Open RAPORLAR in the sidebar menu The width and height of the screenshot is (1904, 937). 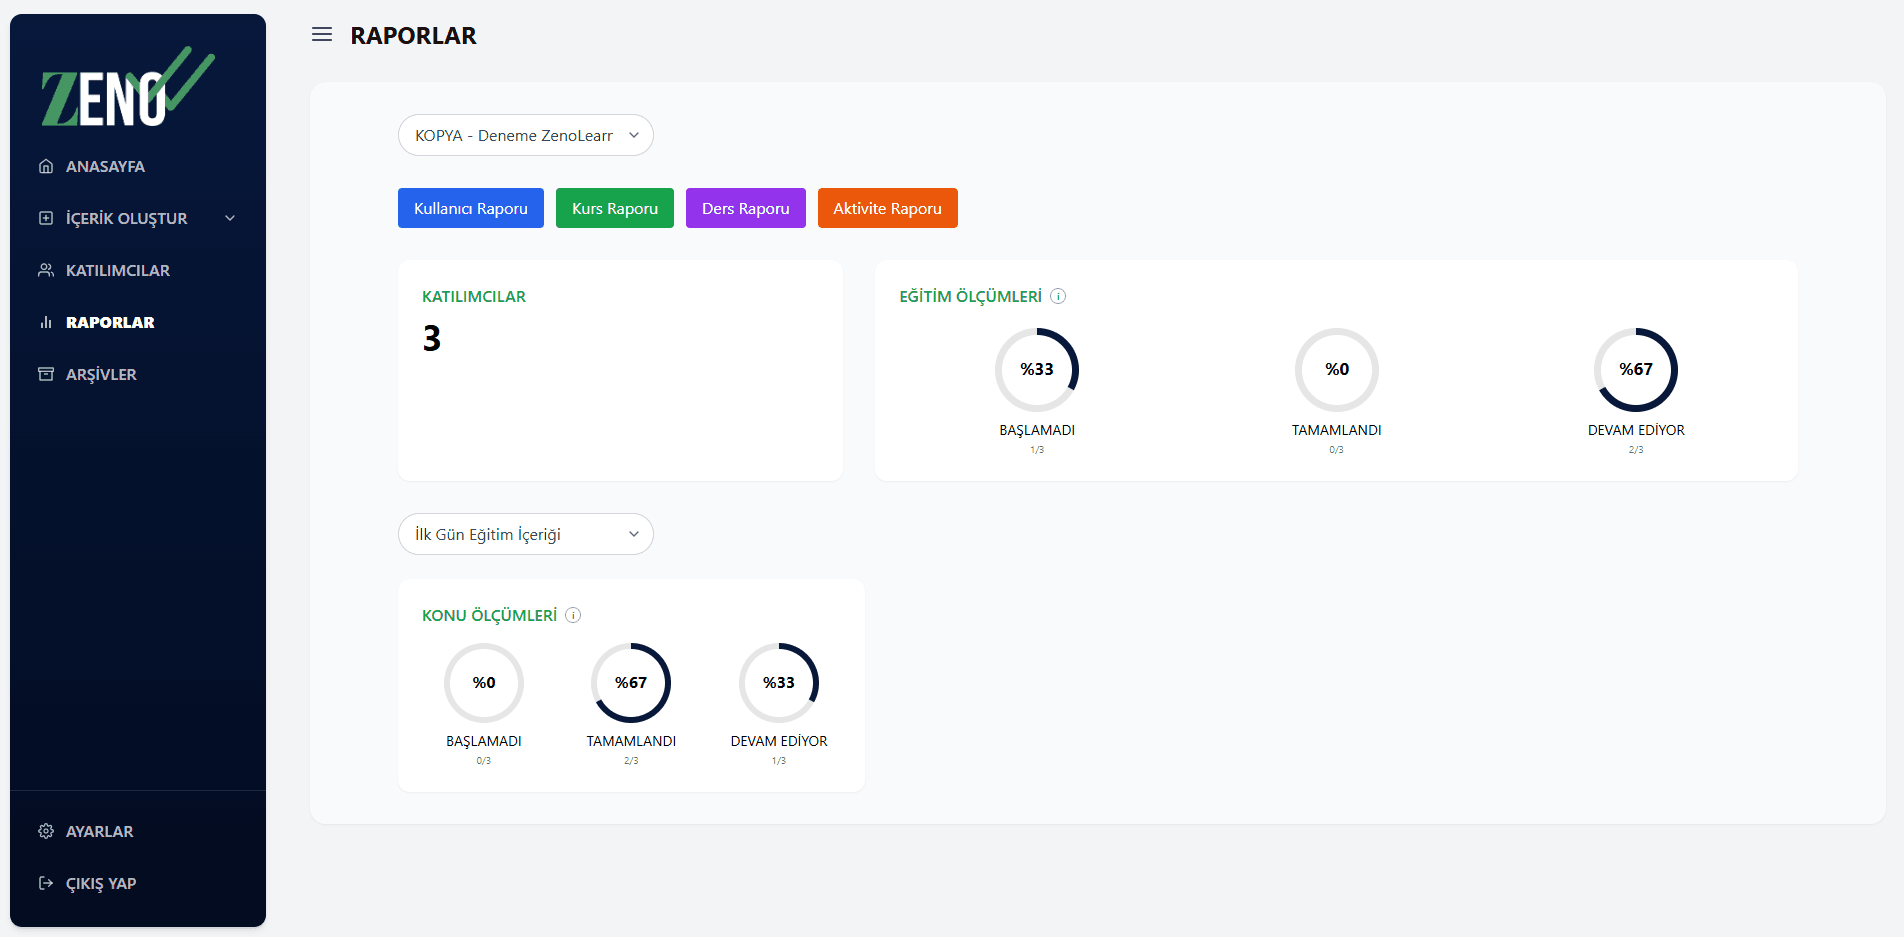(110, 322)
